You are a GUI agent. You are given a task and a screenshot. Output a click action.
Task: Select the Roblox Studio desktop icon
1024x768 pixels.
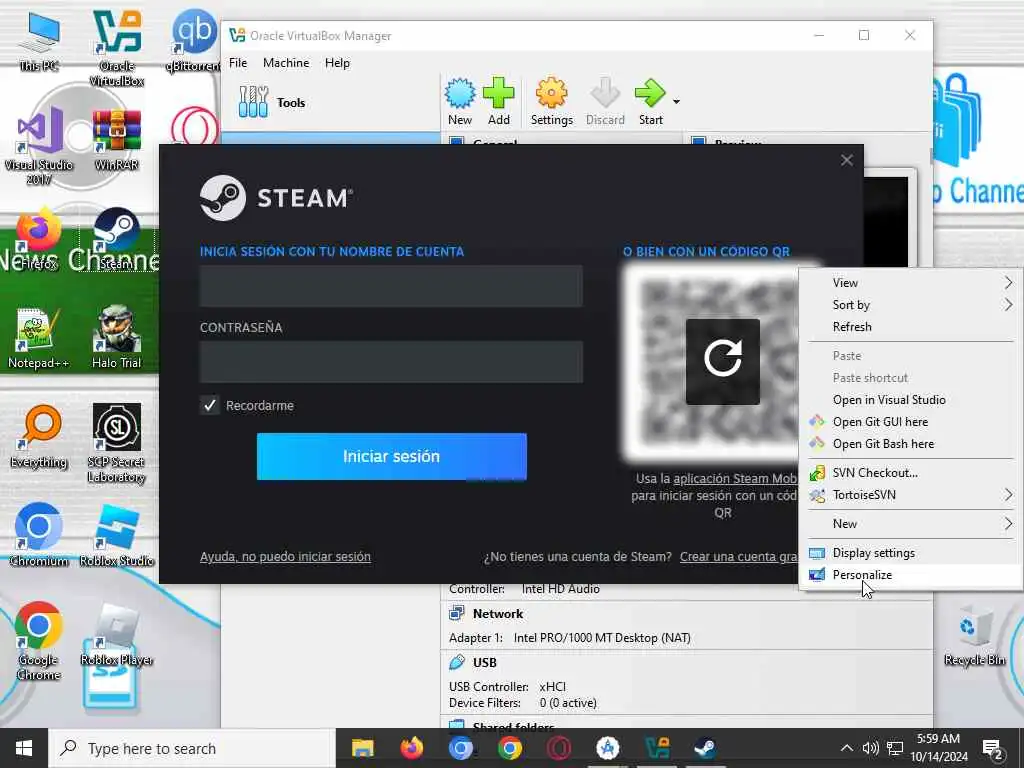(117, 536)
